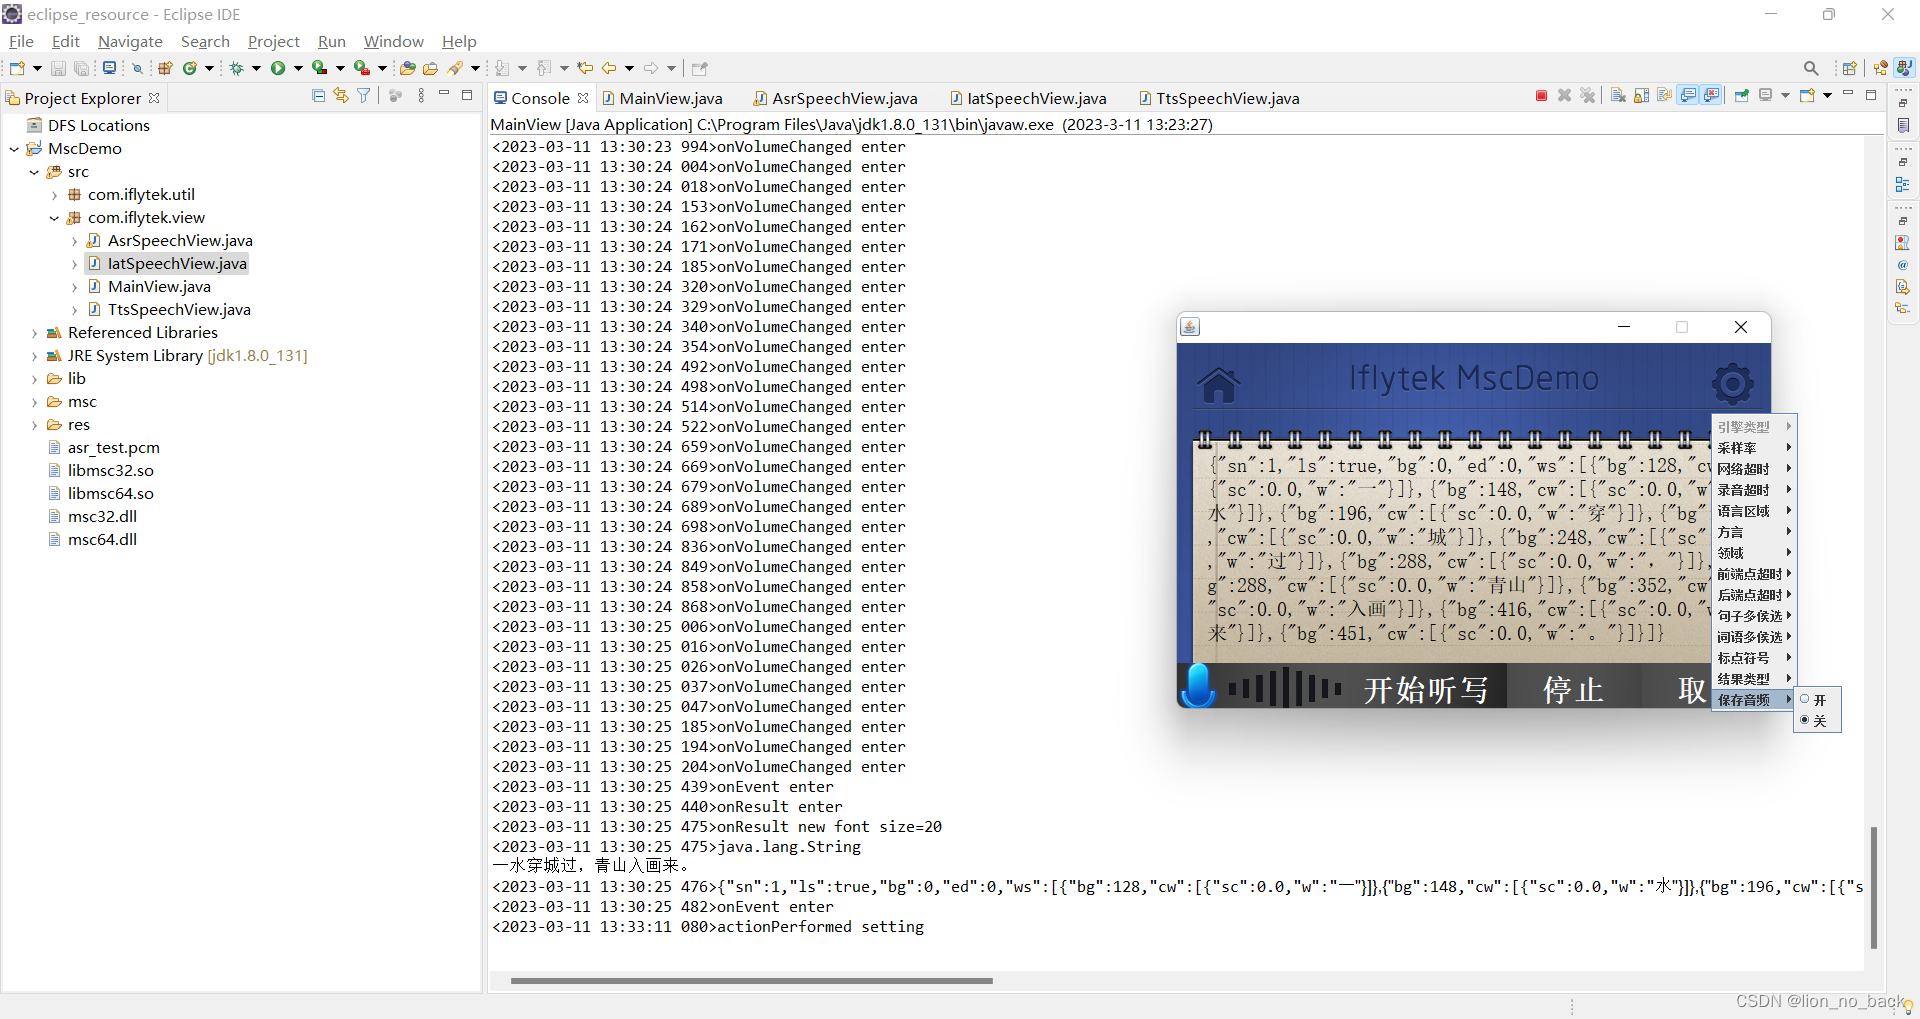
Task: Collapse the MscDemo project node
Action: click(14, 149)
